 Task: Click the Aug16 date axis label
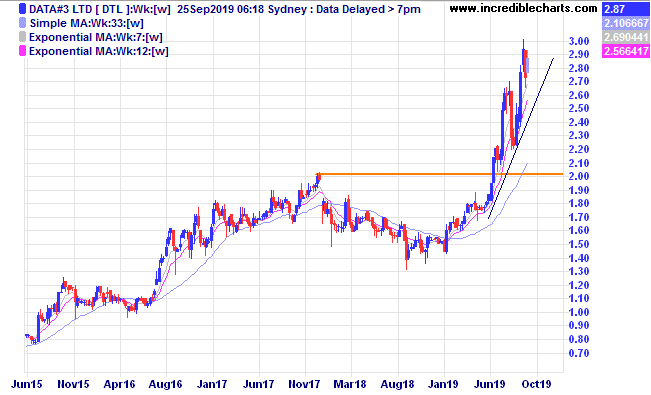166,384
